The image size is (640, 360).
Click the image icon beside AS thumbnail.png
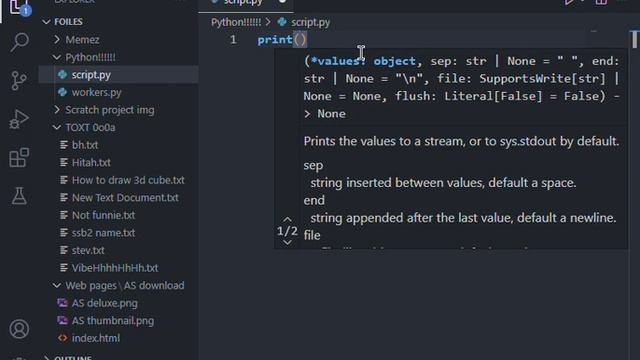[x=62, y=320]
